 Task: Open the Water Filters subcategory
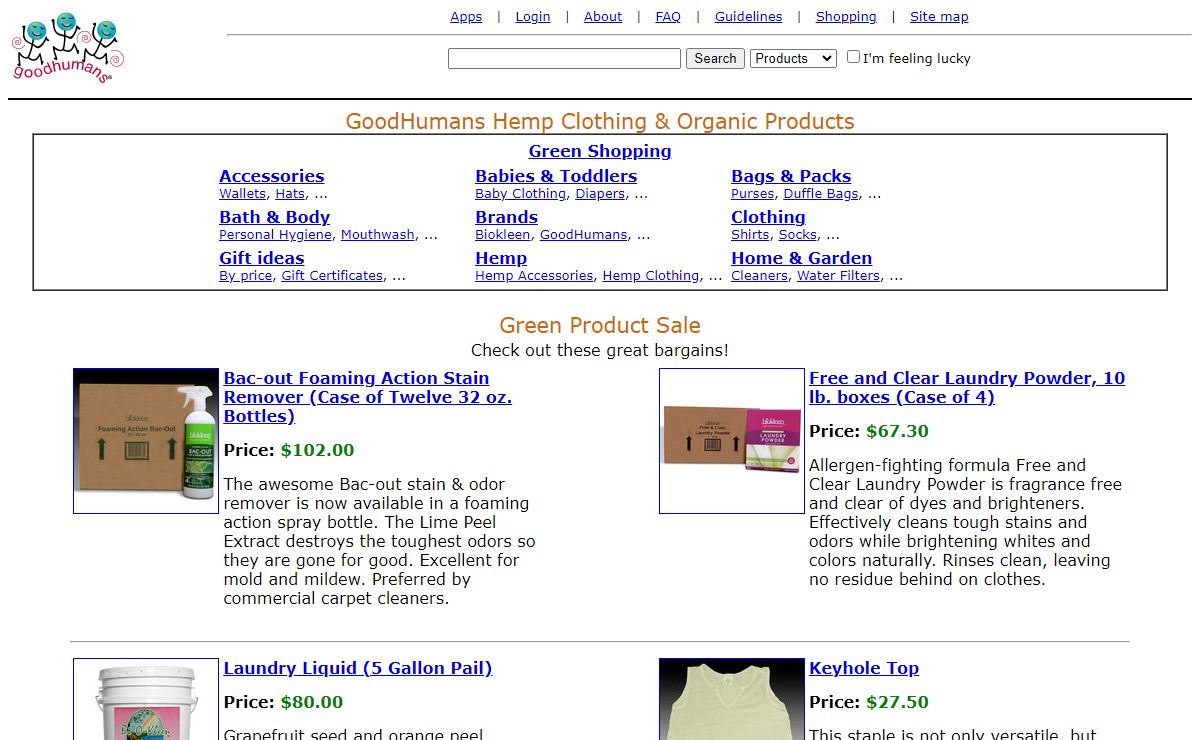coord(838,276)
